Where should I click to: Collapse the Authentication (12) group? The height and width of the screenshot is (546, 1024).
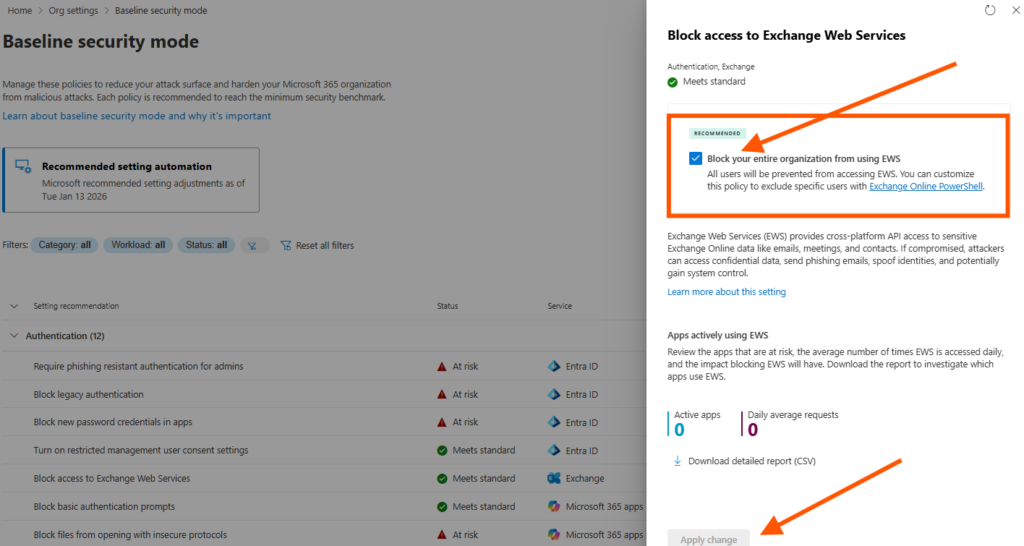coord(14,336)
